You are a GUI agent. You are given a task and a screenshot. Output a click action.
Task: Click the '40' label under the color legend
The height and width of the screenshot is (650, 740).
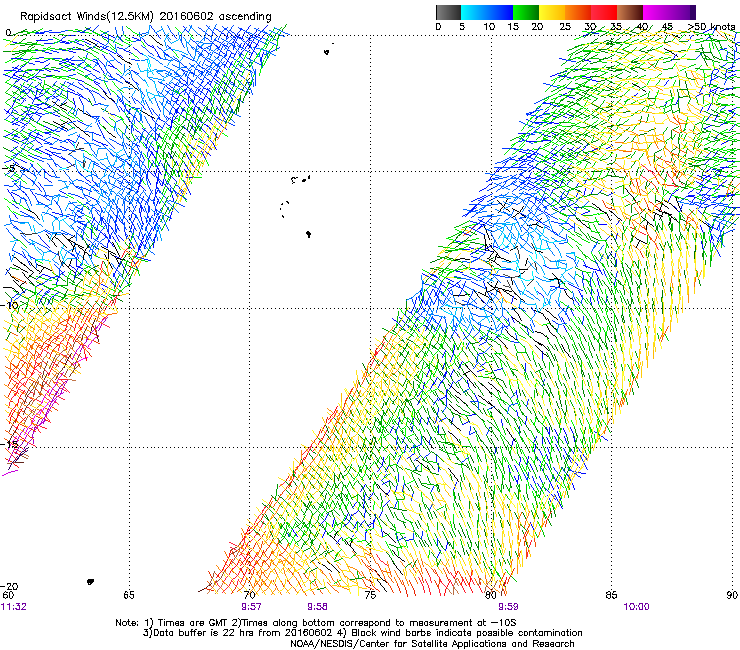[x=642, y=27]
